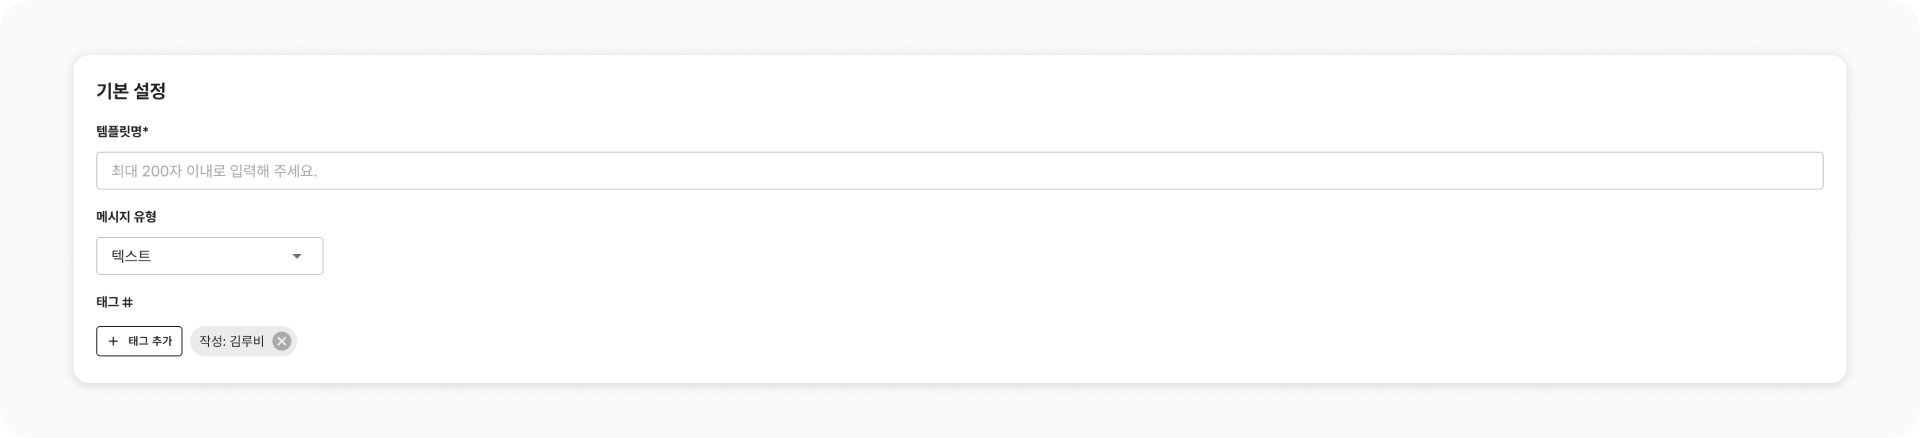The height and width of the screenshot is (438, 1920).
Task: Click the 메시지 유형 dropdown arrow
Action: [297, 256]
